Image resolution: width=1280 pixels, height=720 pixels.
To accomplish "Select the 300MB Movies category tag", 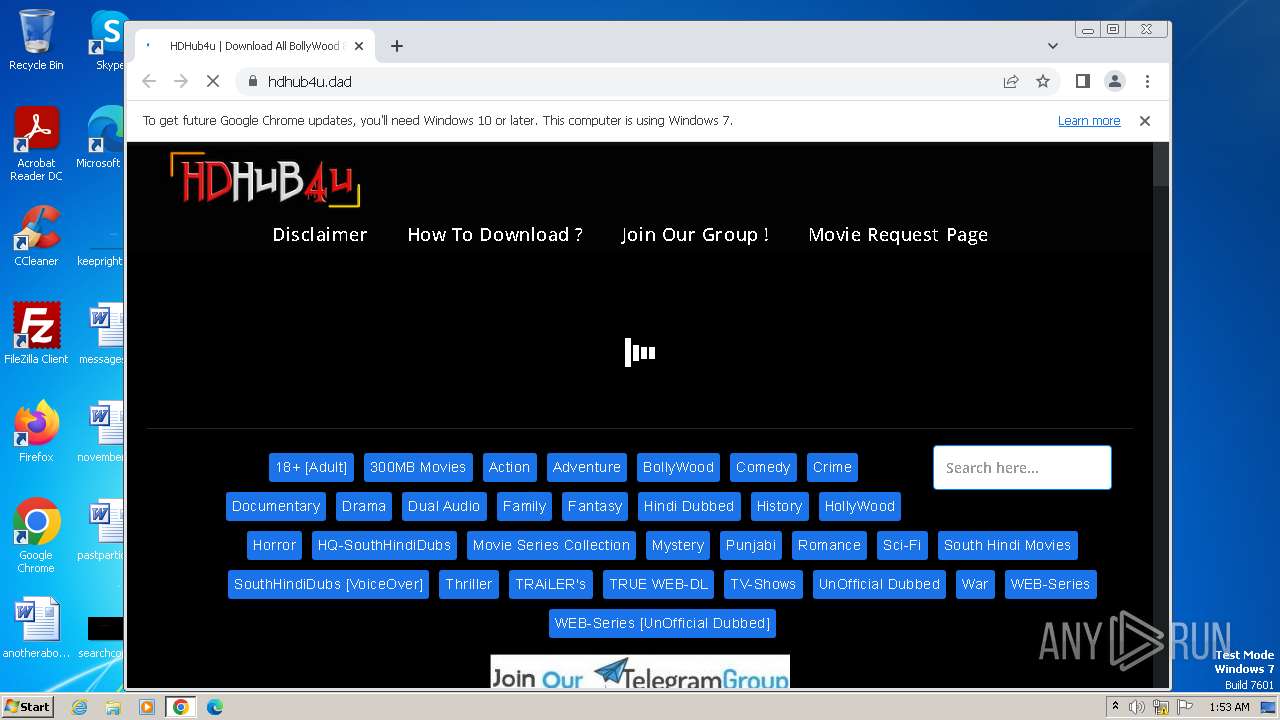I will click(418, 467).
